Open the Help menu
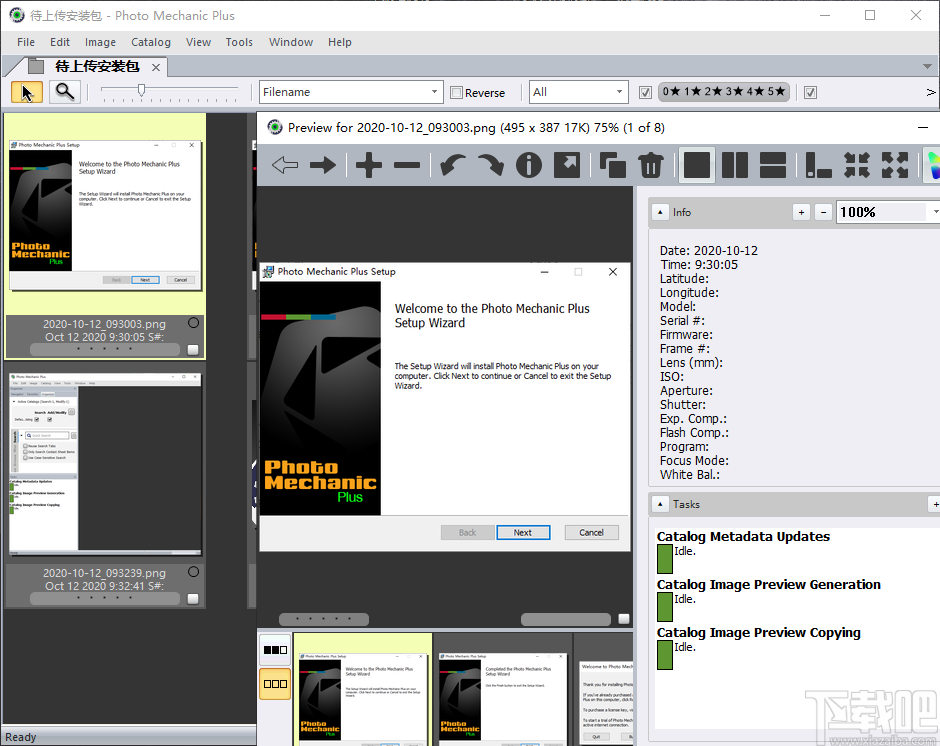The width and height of the screenshot is (940, 746). tap(339, 42)
